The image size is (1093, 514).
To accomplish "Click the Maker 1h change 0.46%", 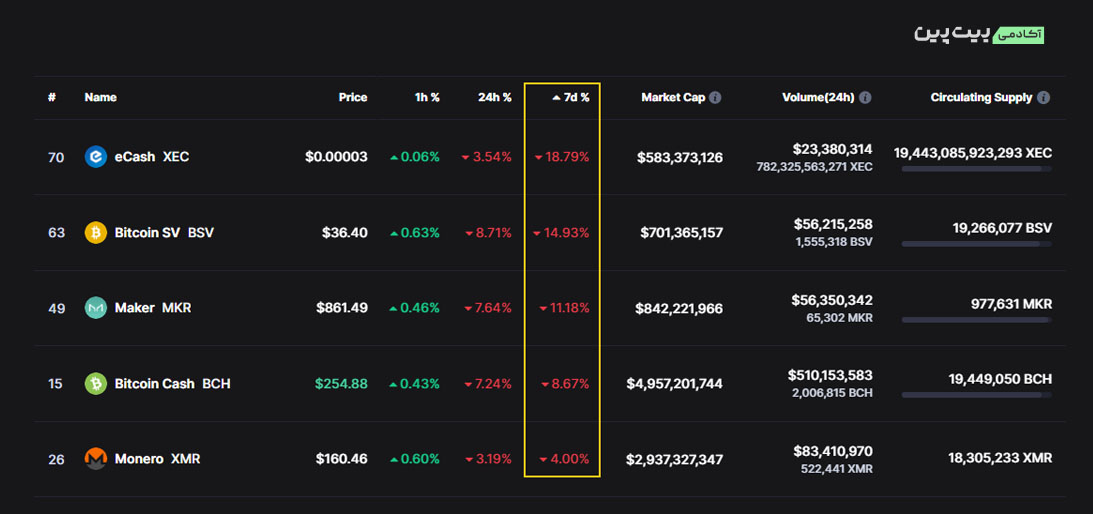I will pyautogui.click(x=415, y=308).
